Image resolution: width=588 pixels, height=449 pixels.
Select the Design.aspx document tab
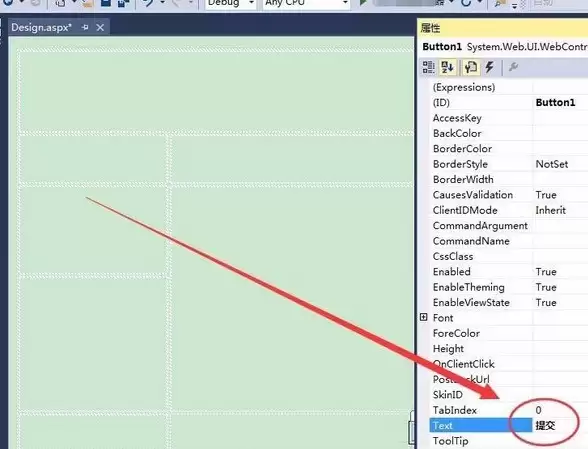tap(41, 27)
